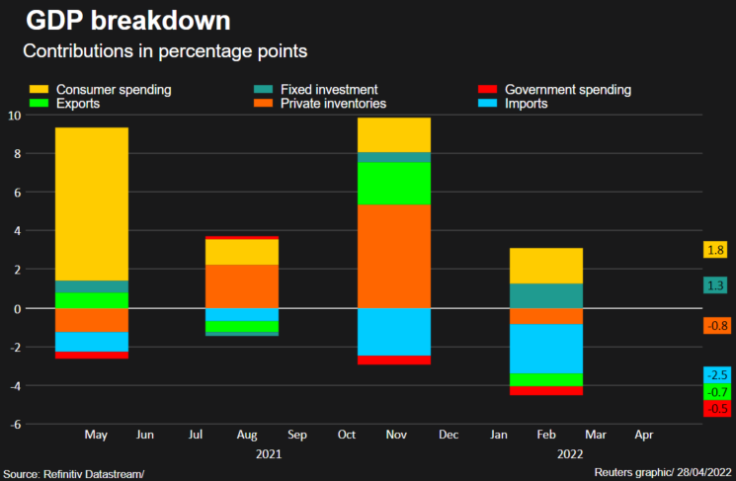Select the orange -0.8 value label
736x481 pixels.
pos(717,326)
